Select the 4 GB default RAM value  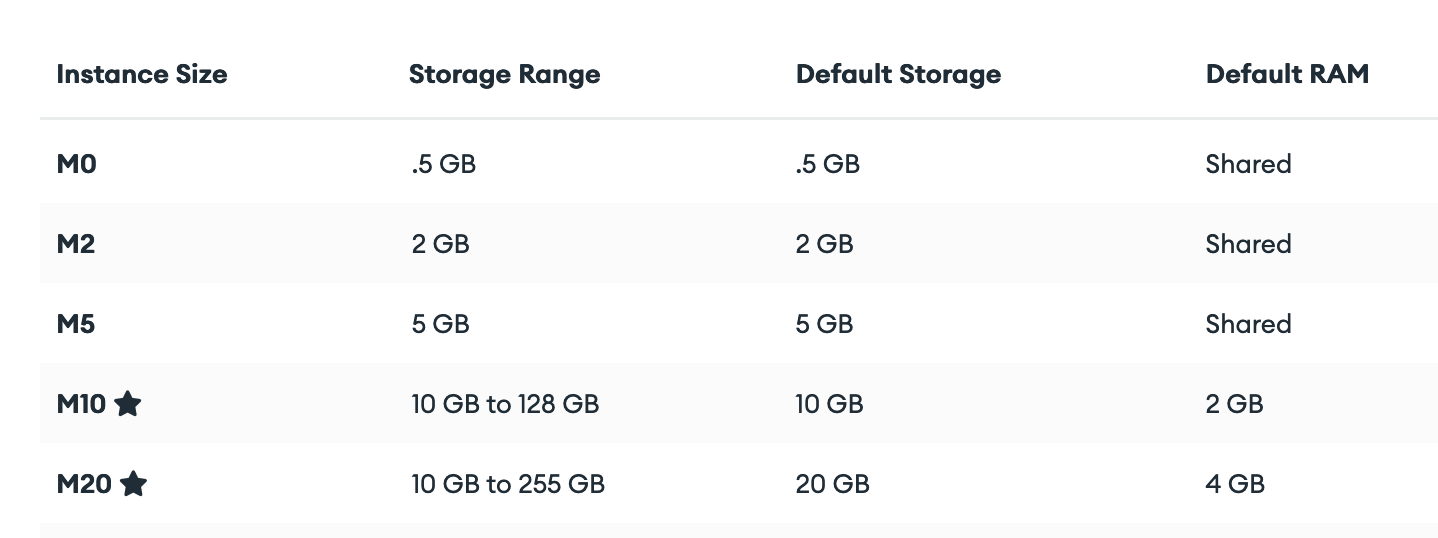1235,484
